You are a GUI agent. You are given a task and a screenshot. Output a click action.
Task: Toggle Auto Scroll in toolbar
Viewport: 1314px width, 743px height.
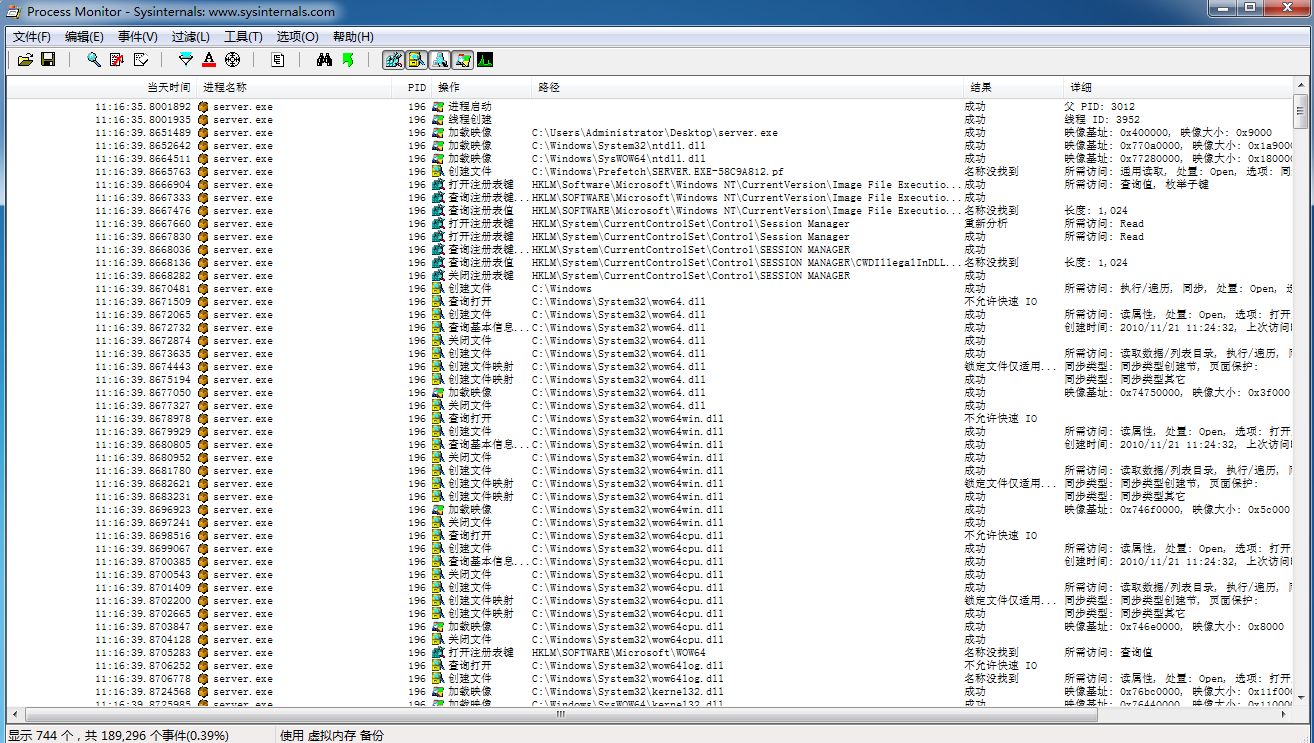coord(117,60)
